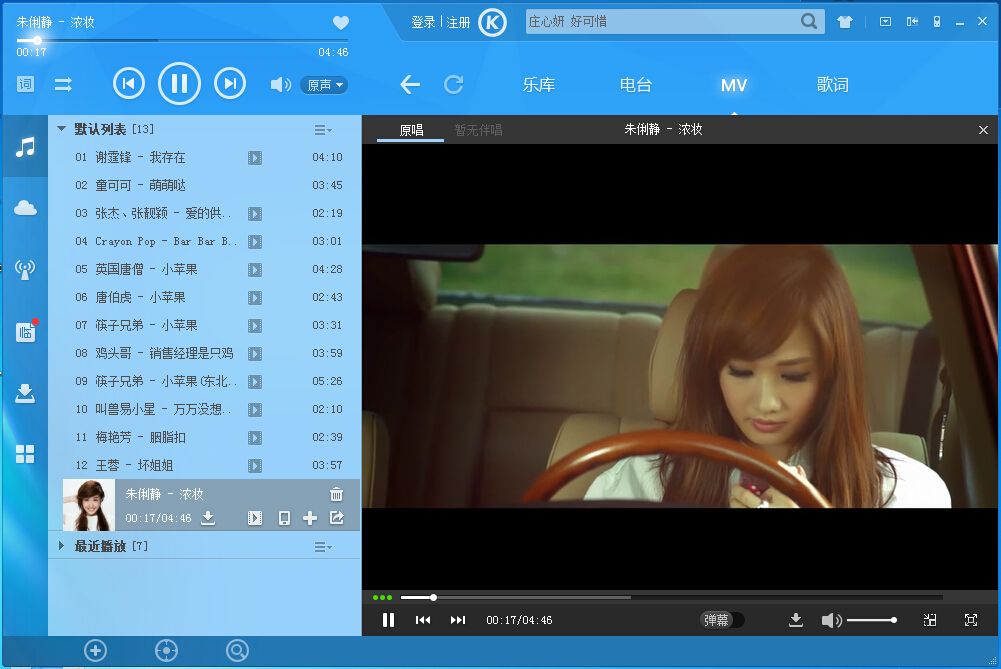
Task: Open the 默认列表 list menu dropdown
Action: point(323,130)
